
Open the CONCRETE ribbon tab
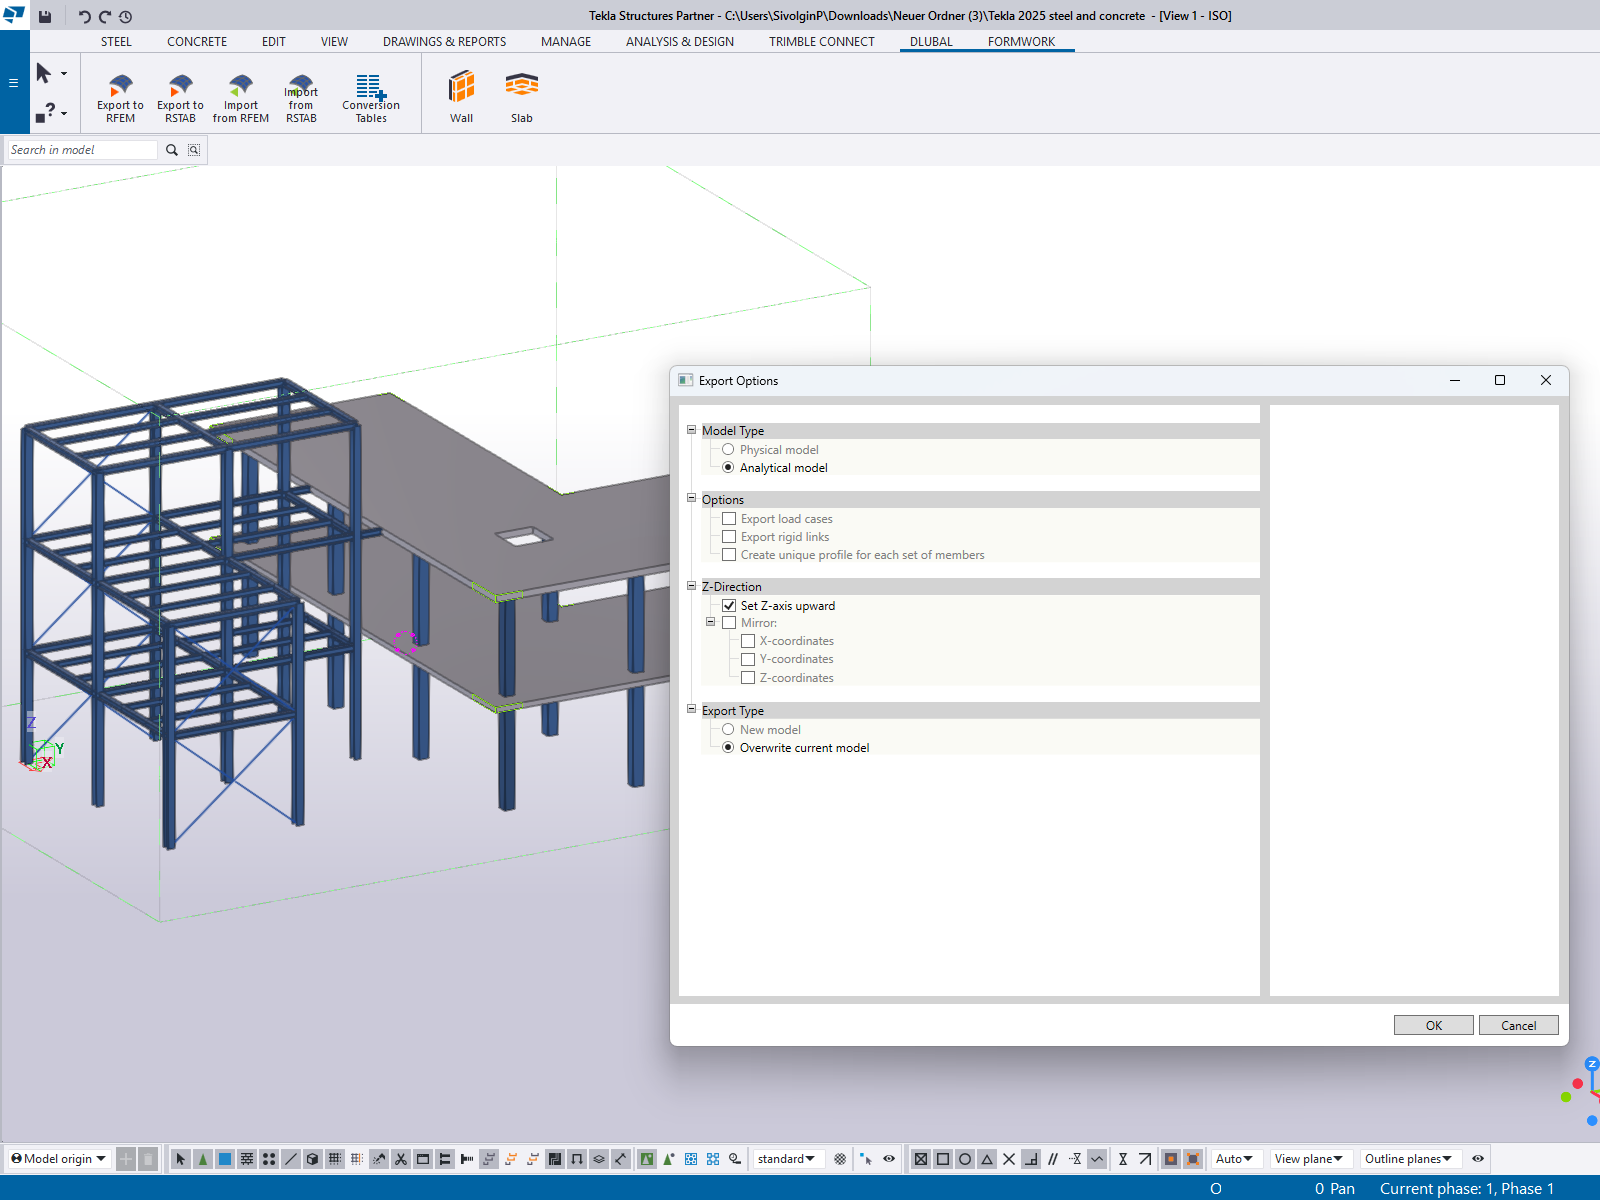click(x=197, y=42)
